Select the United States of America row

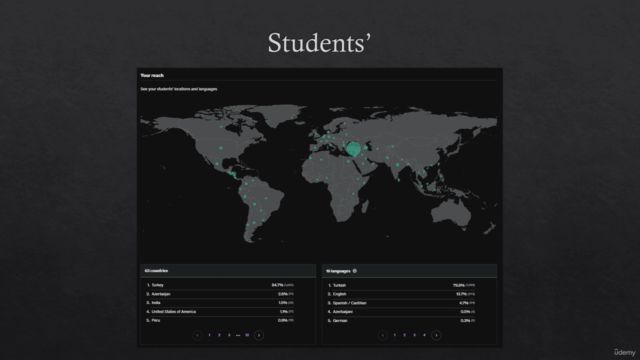[220, 311]
